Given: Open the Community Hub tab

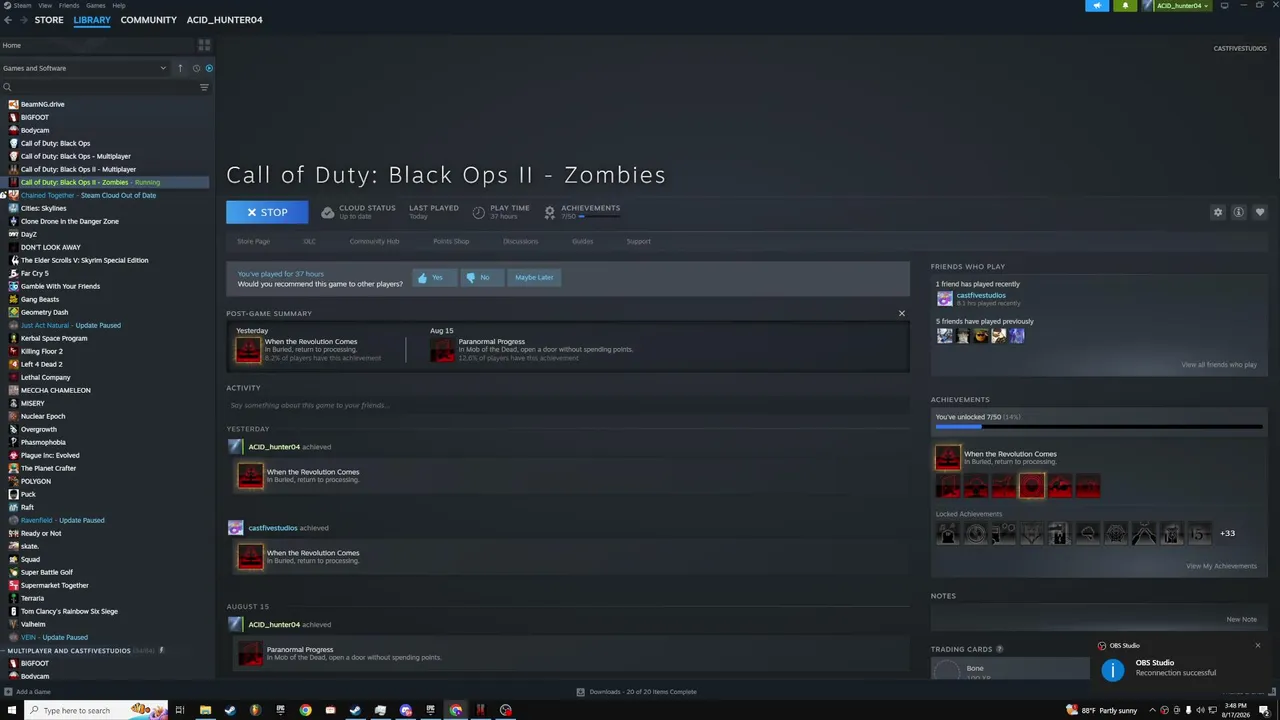Looking at the screenshot, I should 374,241.
